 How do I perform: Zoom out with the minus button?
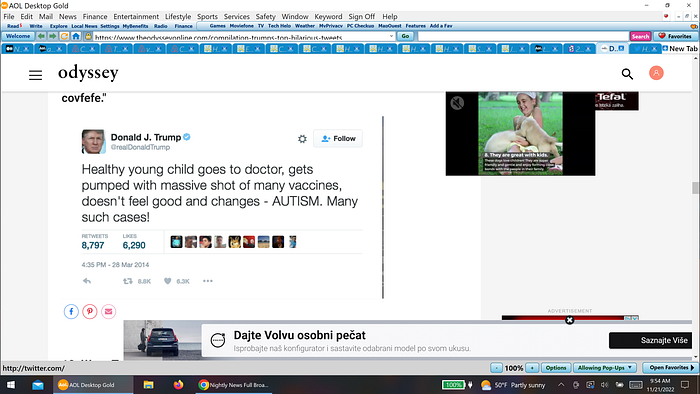point(496,368)
